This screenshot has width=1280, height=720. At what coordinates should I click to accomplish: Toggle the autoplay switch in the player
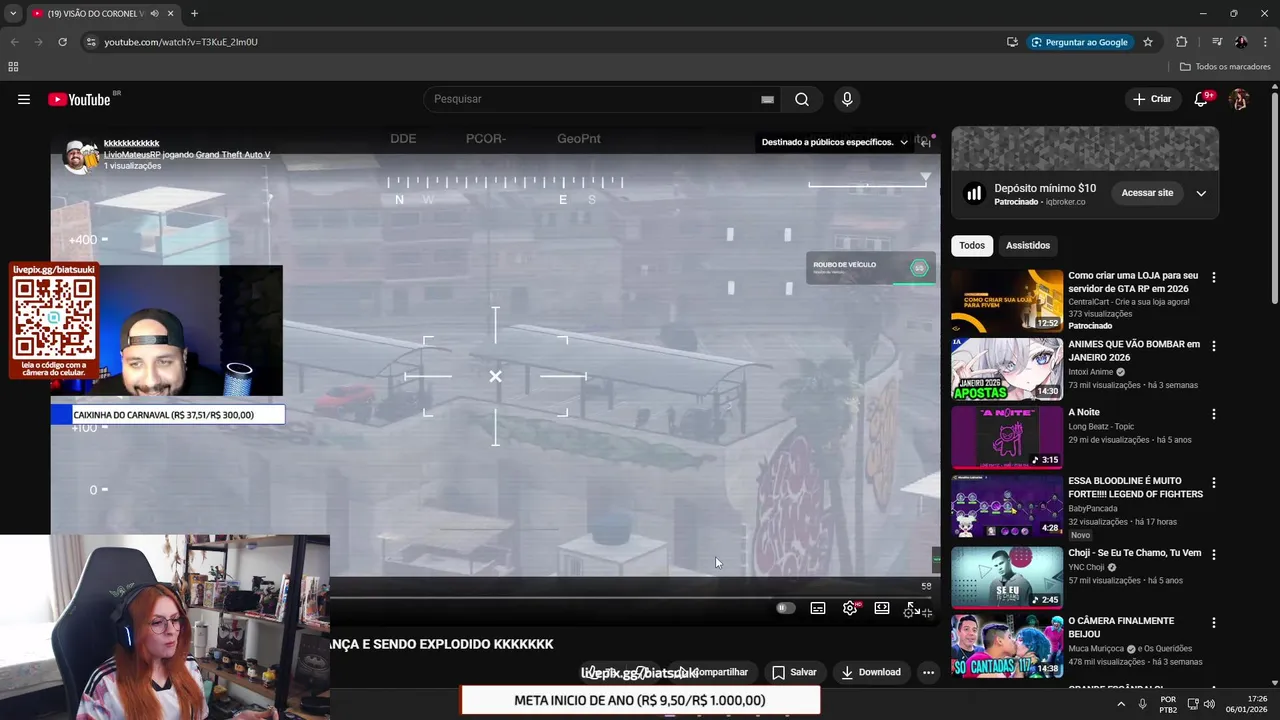(786, 608)
